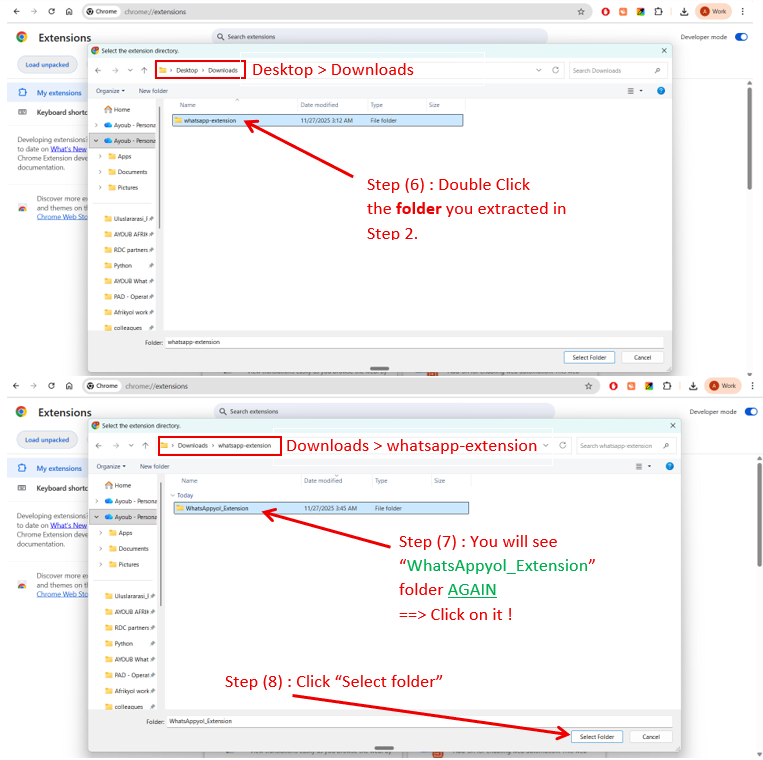Toggle Developer mode switch in bottom window

tap(750, 412)
